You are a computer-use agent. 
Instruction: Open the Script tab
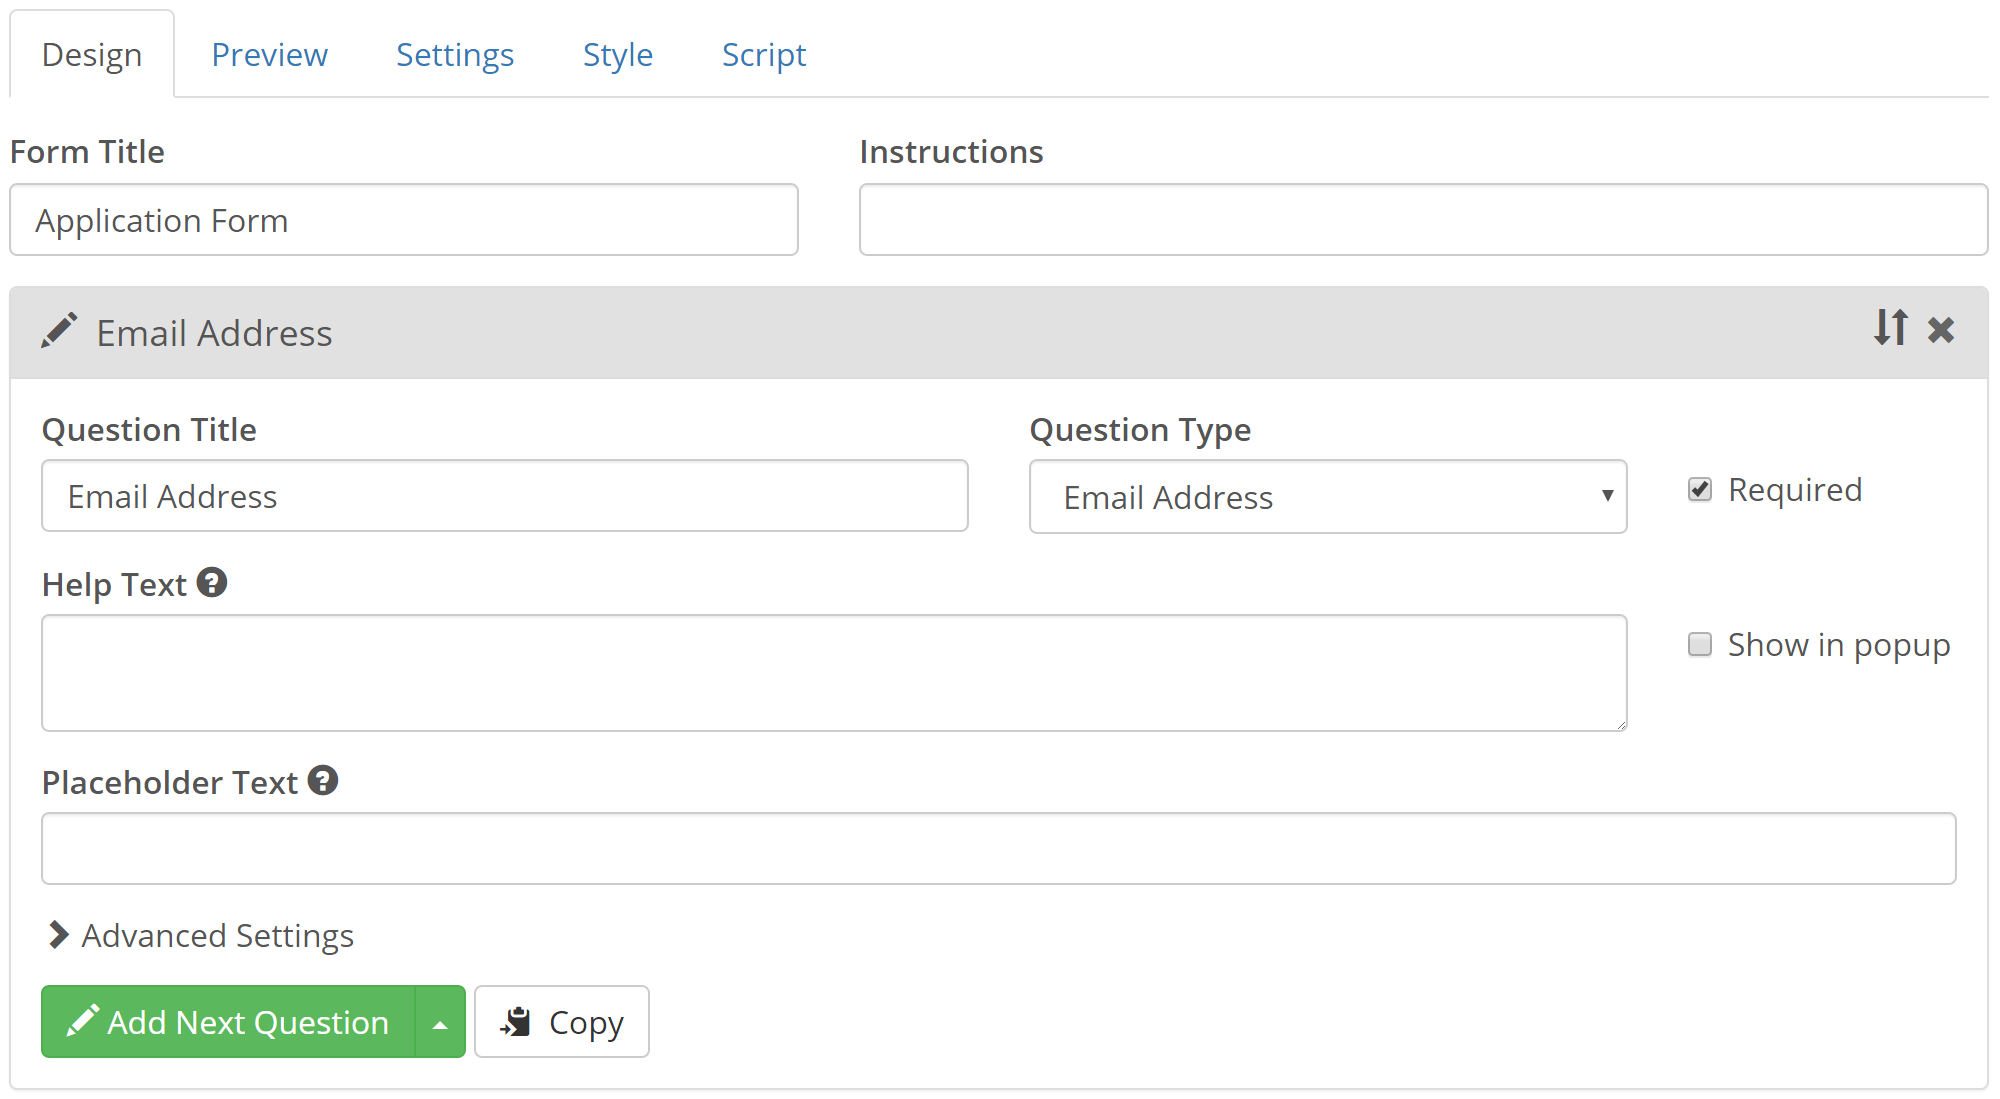(x=763, y=55)
